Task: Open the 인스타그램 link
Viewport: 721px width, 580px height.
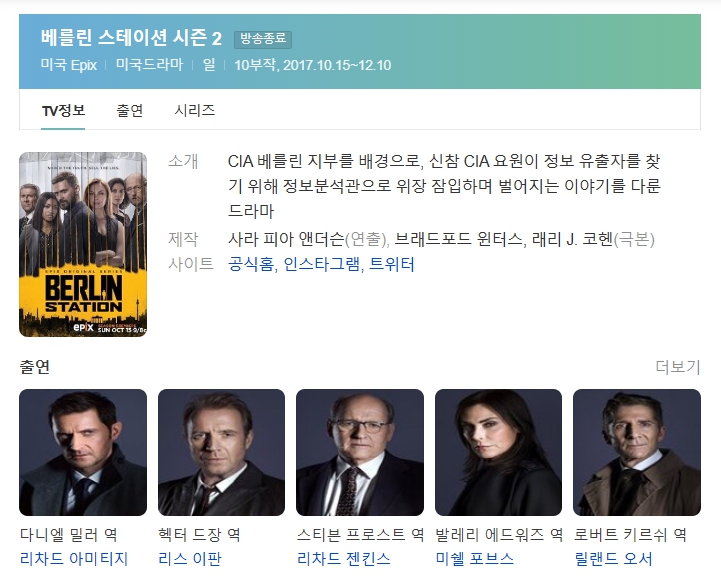Action: point(322,264)
